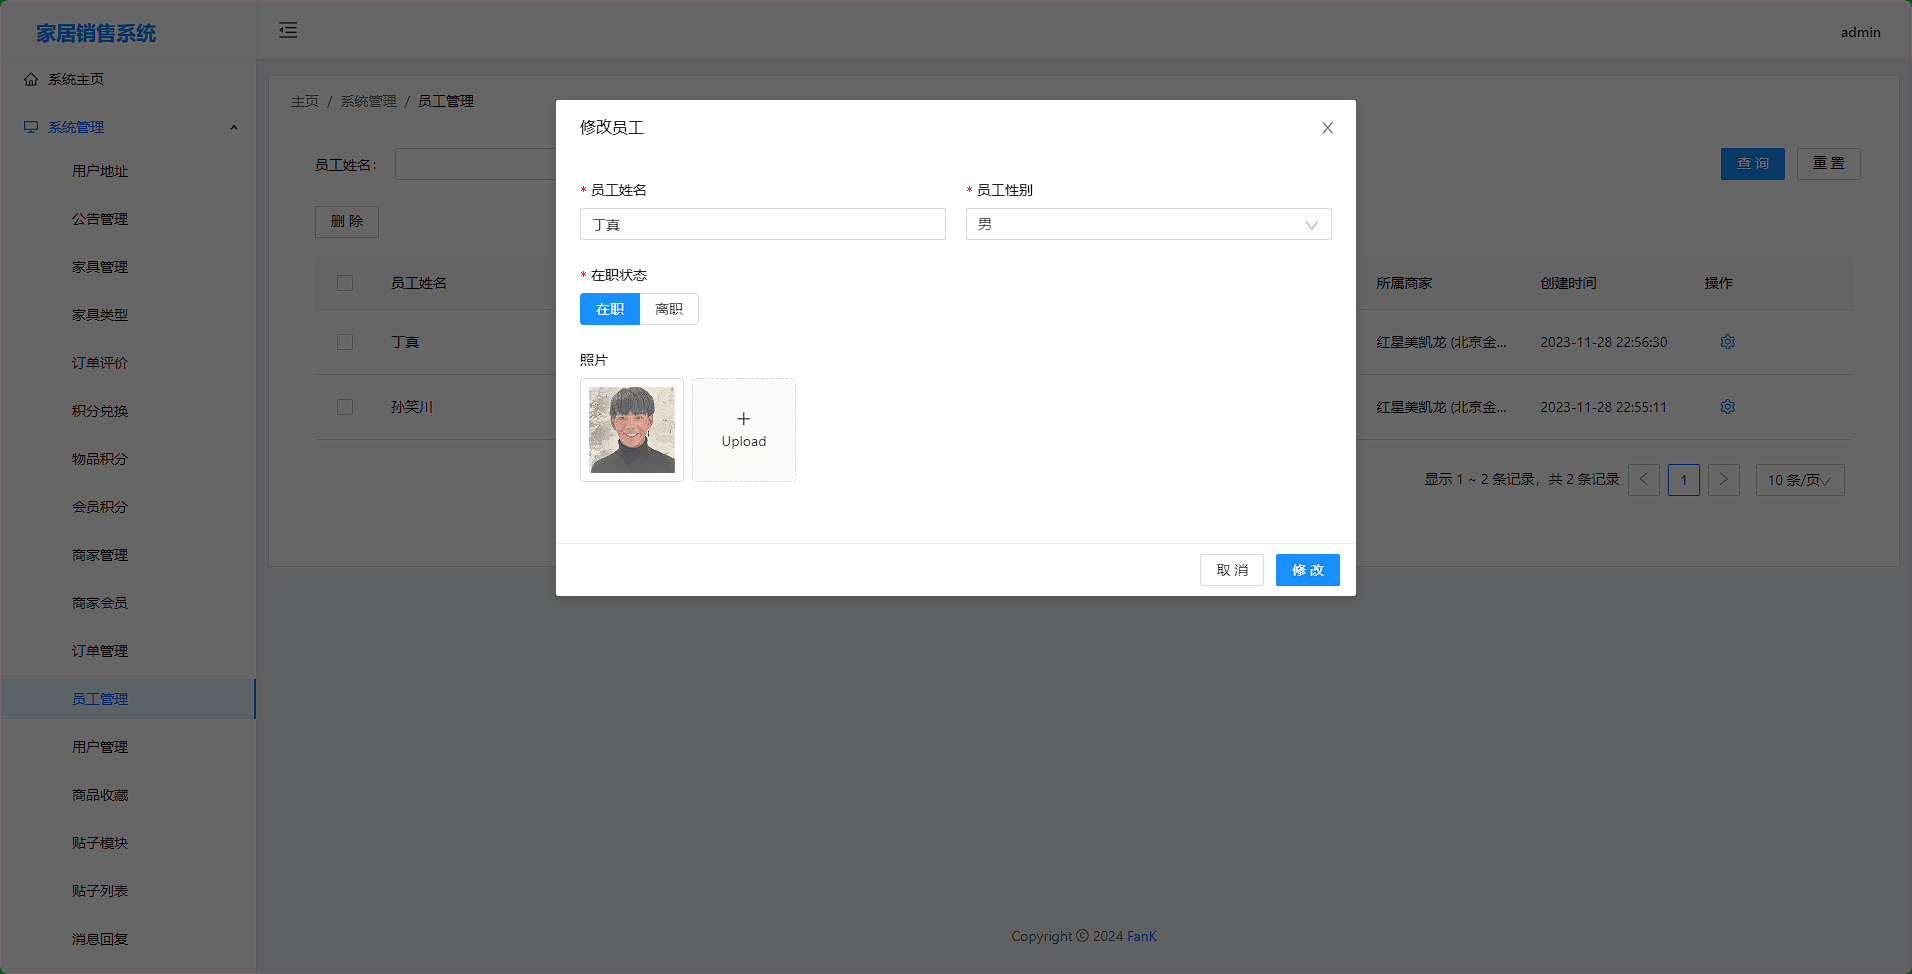Screen dimensions: 1912x974
Task: Click the 重置 reset button
Action: pyautogui.click(x=1829, y=164)
